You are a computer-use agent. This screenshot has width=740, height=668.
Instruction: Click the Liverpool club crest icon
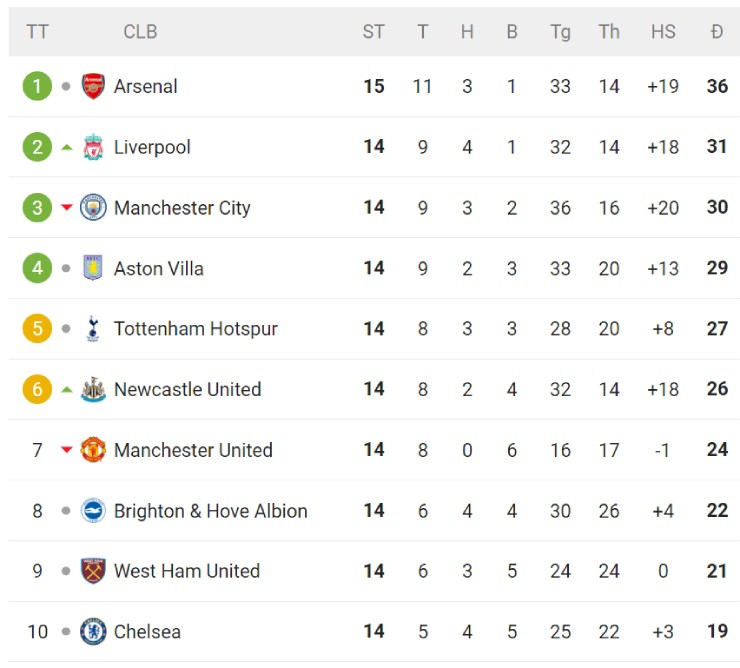click(x=93, y=147)
